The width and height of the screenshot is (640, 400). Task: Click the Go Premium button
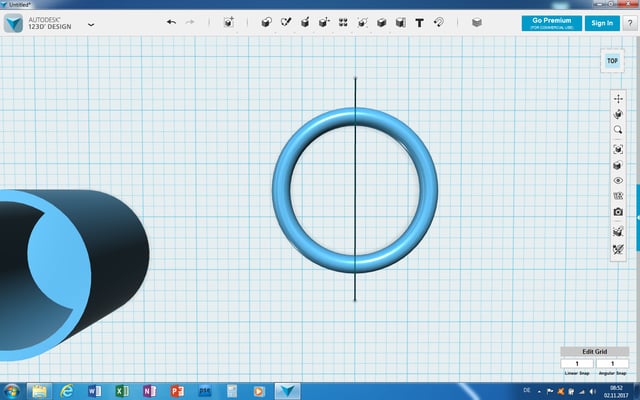click(551, 23)
